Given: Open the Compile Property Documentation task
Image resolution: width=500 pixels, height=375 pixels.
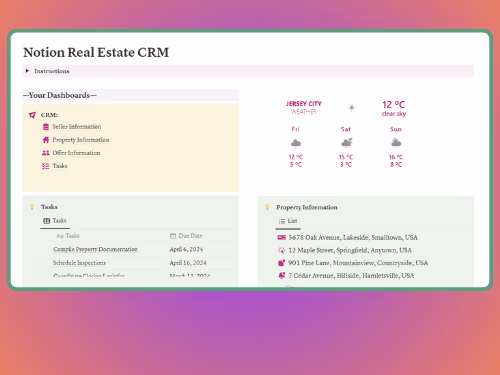Looking at the screenshot, I should click(95, 249).
